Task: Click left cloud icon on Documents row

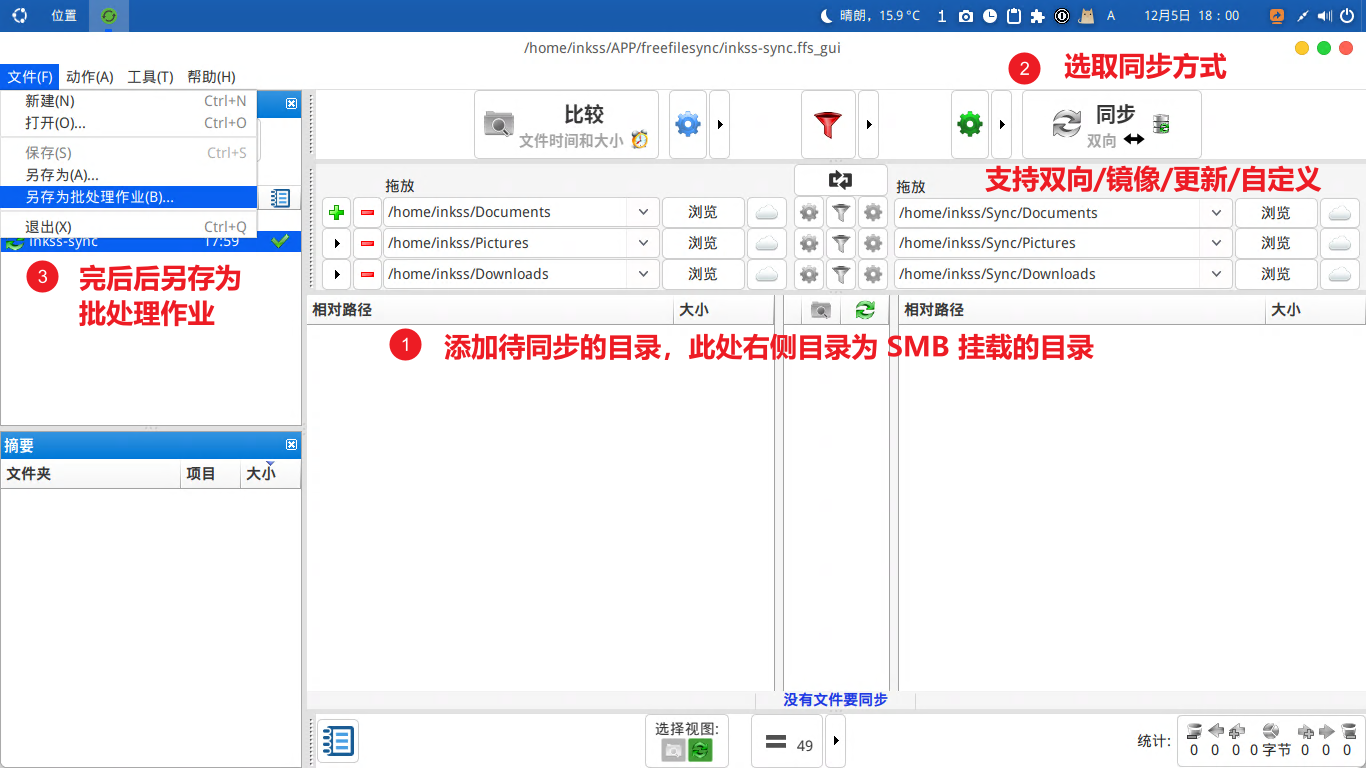Action: pos(767,212)
